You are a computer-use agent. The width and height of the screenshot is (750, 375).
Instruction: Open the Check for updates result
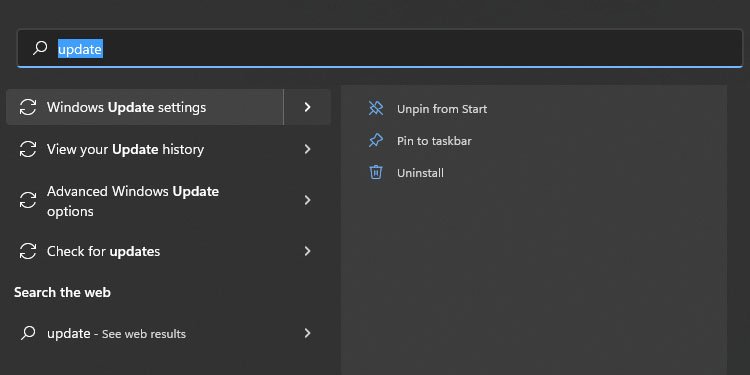[168, 251]
